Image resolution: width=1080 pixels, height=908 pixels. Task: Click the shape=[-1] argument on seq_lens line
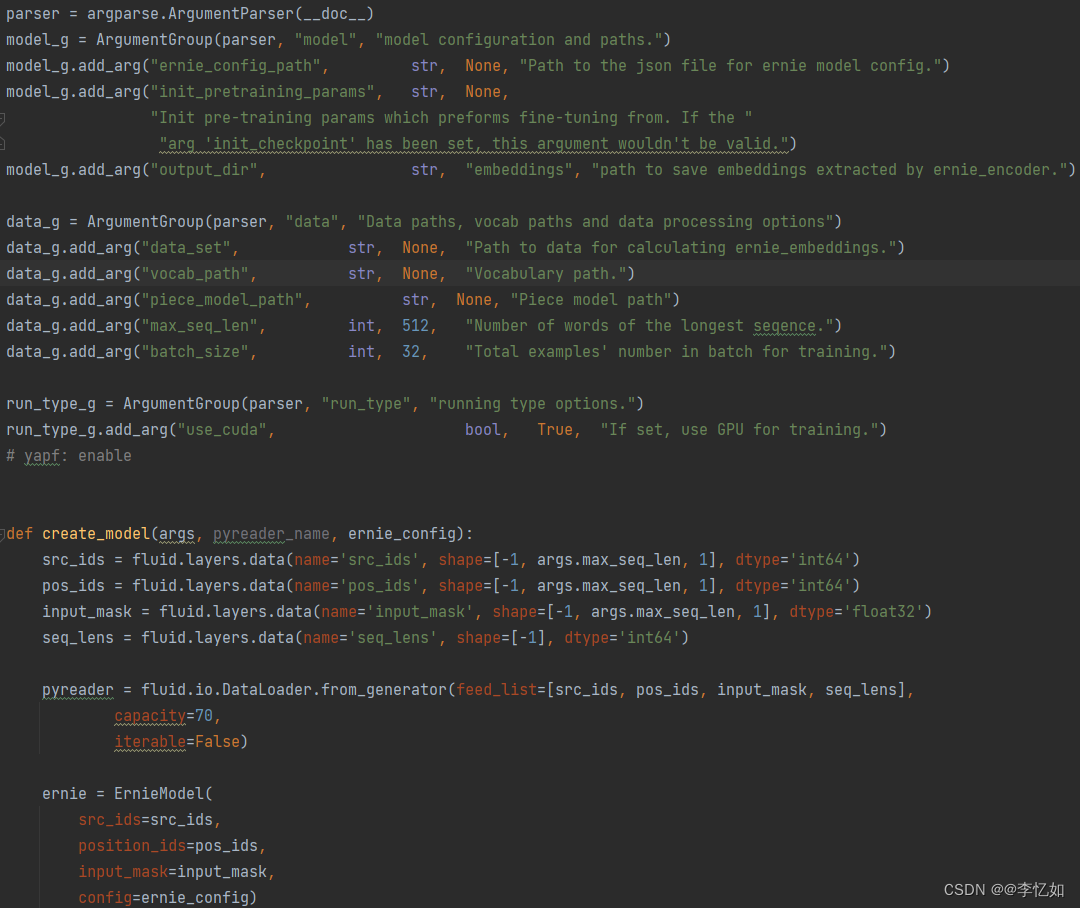[501, 638]
